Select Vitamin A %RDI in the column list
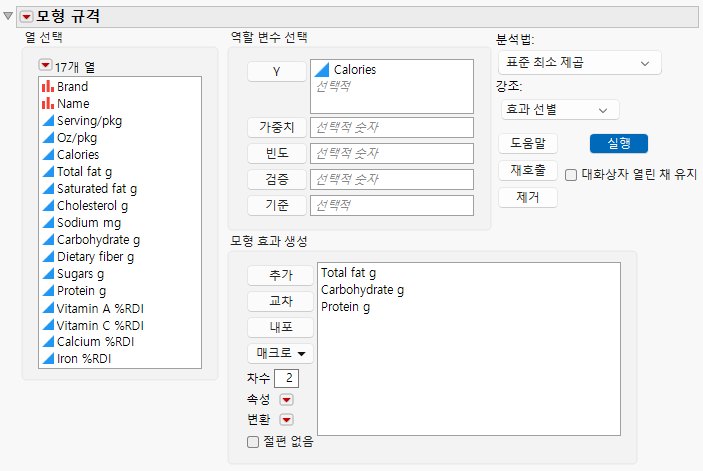This screenshot has width=703, height=471. [100, 308]
